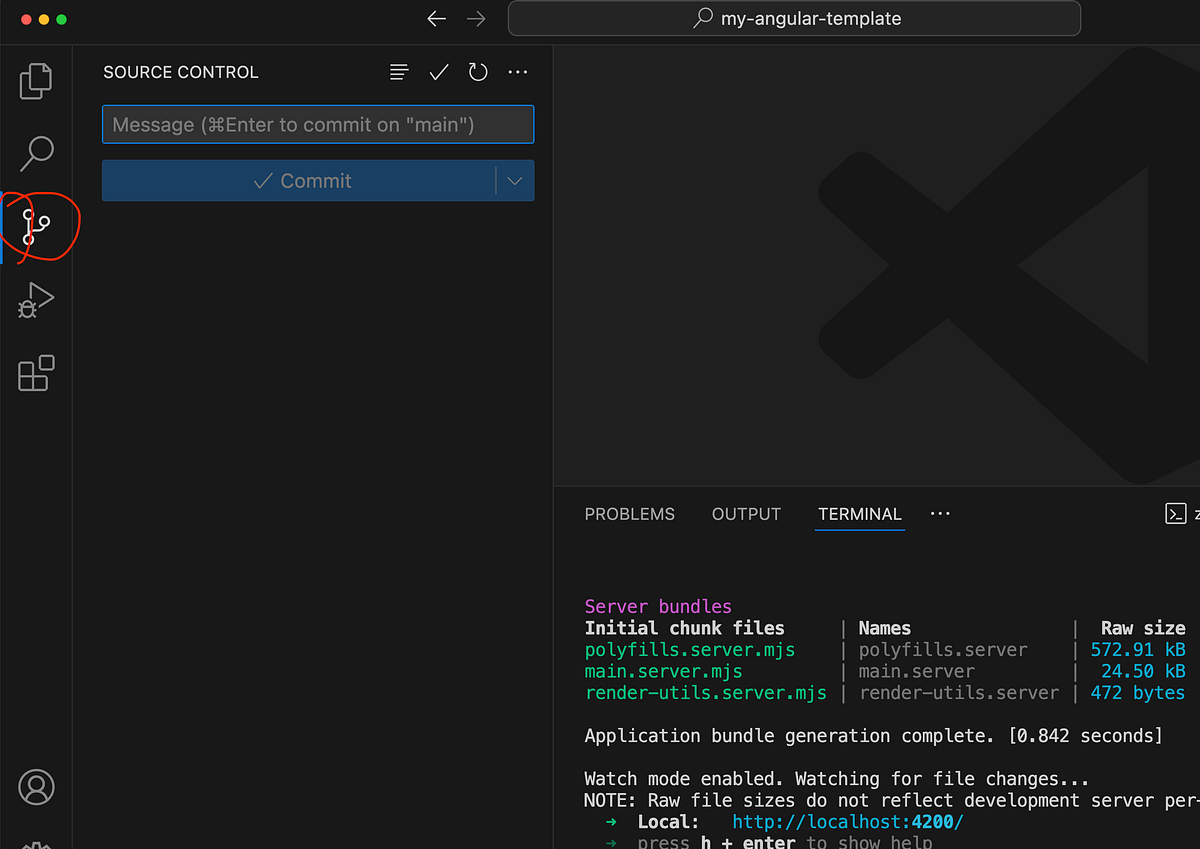
Task: Open http://localhost:4200/ from the terminal
Action: pos(847,821)
